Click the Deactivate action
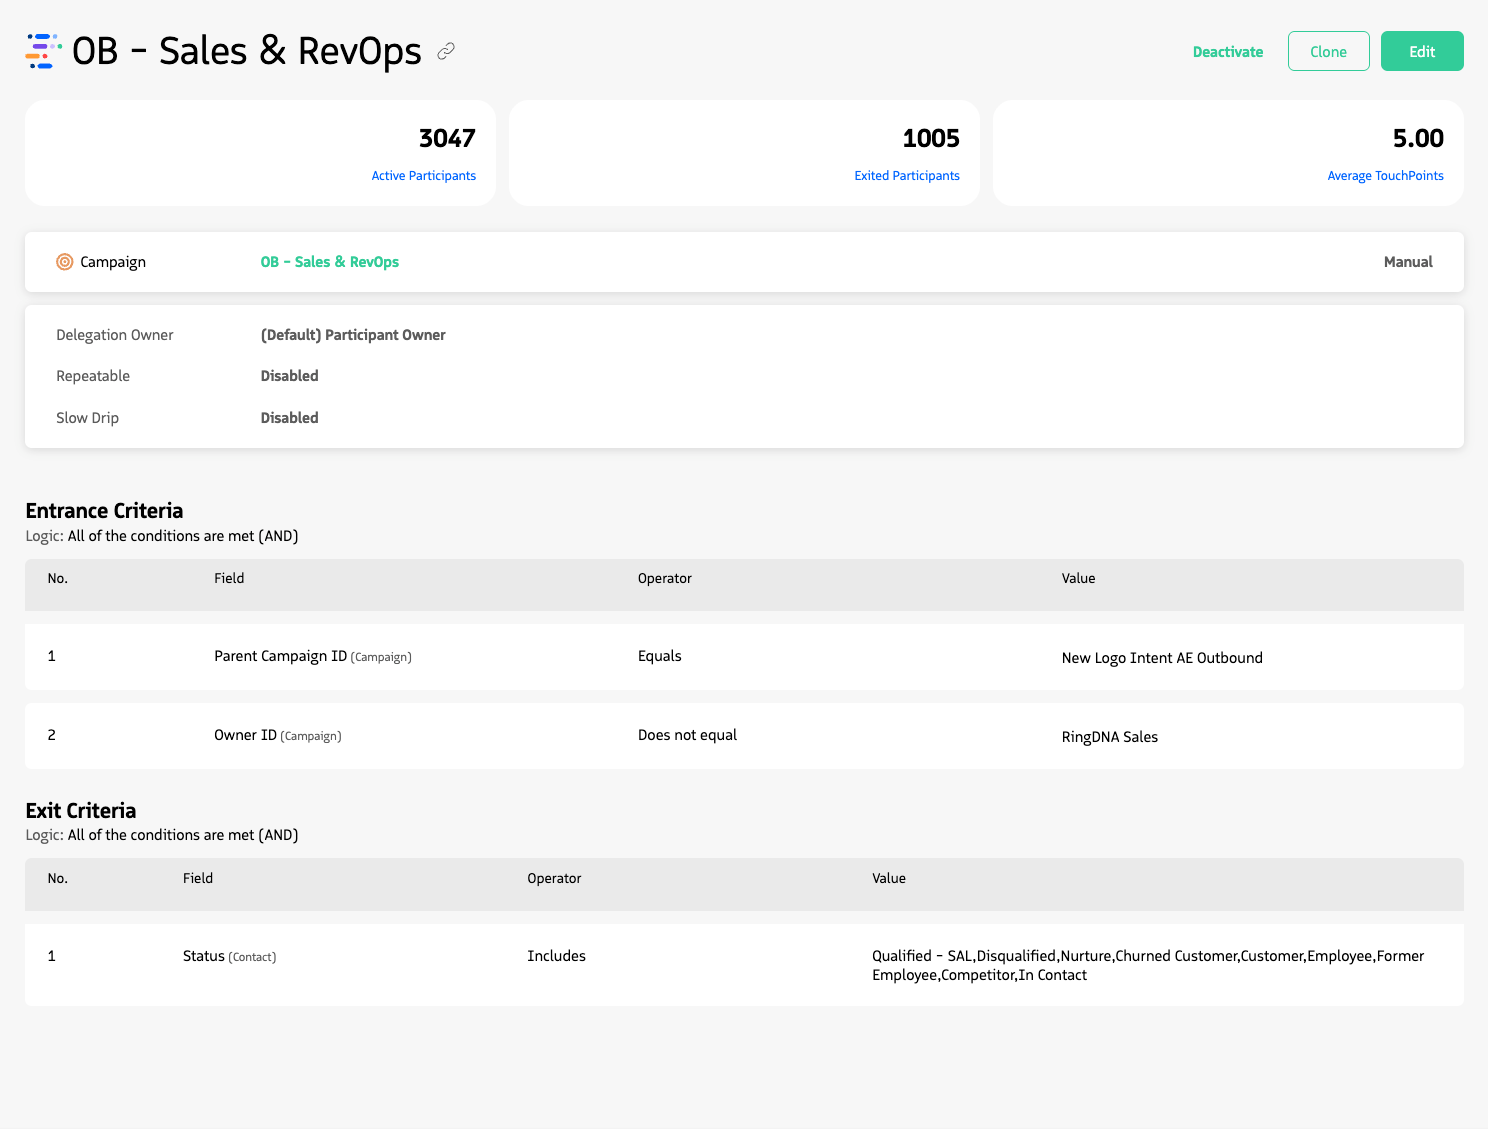This screenshot has width=1488, height=1129. (x=1227, y=51)
